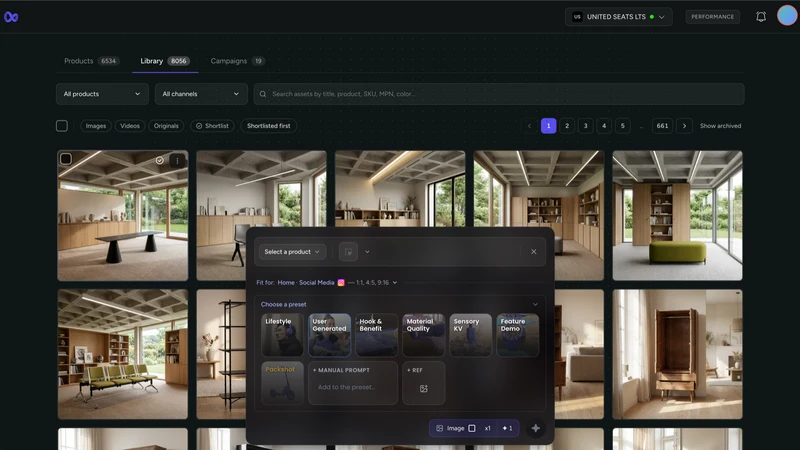Open the thumbnail with green ottoman

(x=678, y=215)
